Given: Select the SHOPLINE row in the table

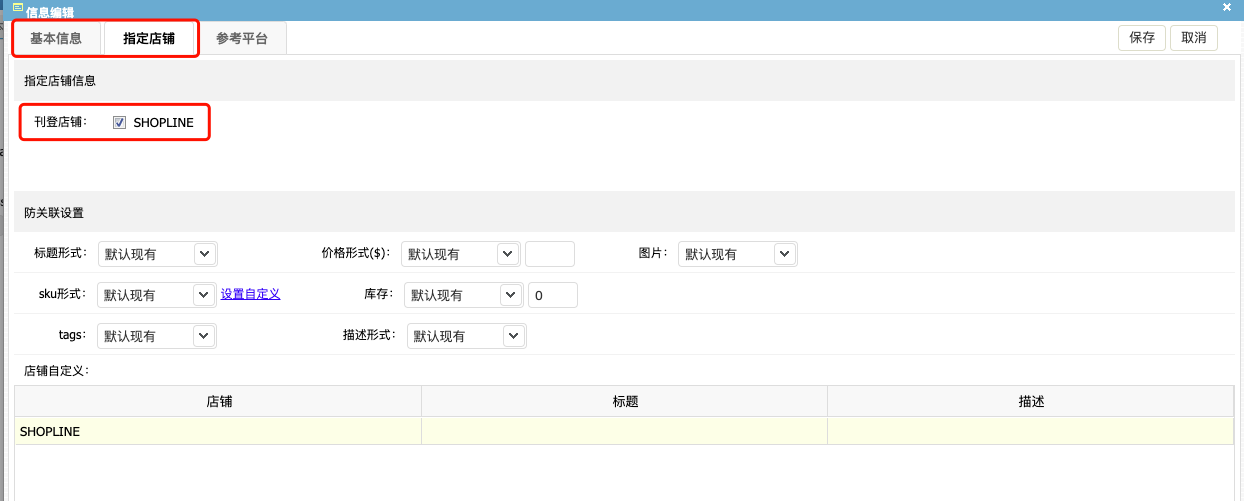Looking at the screenshot, I should 624,431.
